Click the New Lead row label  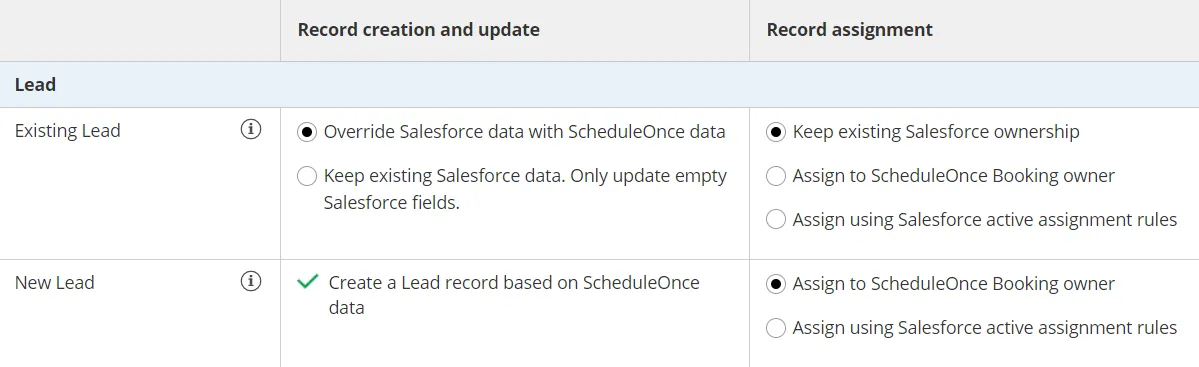tap(55, 282)
